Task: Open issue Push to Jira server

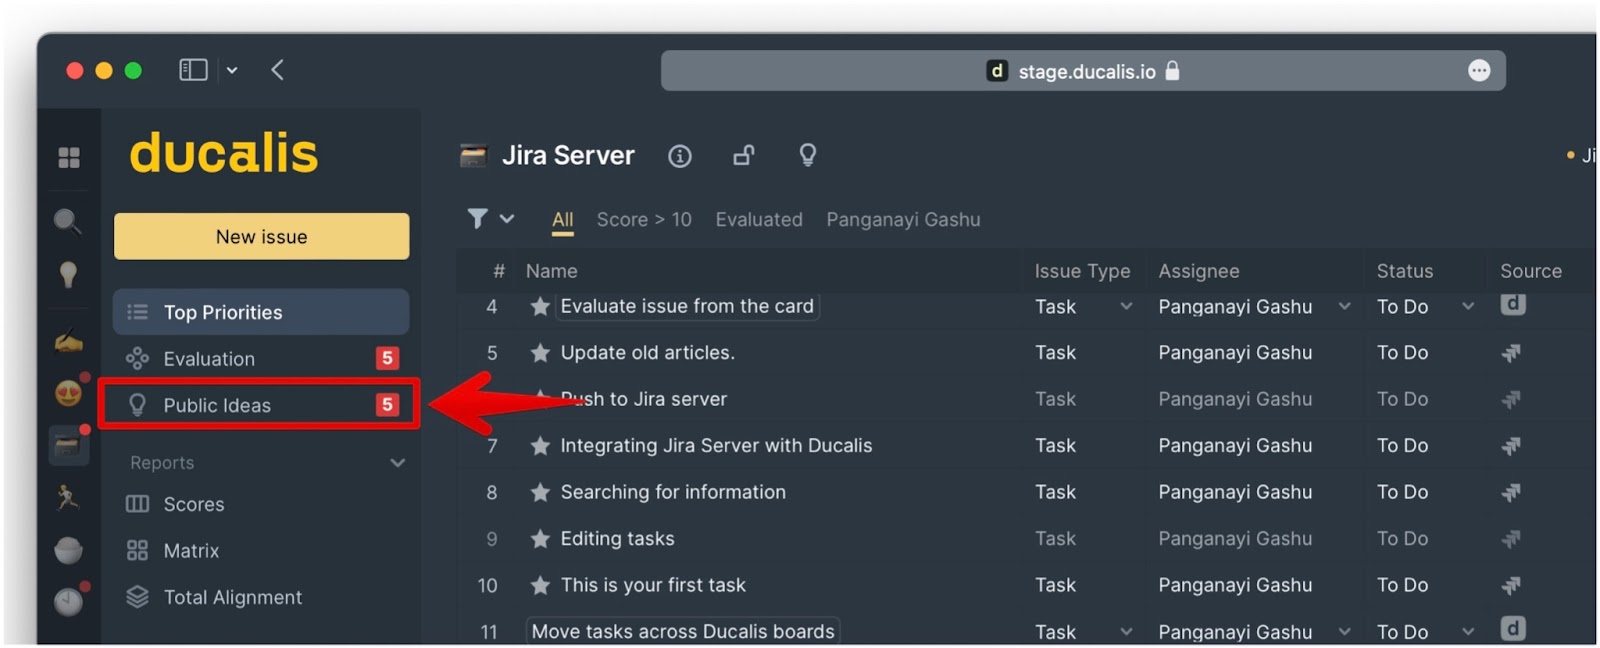Action: [643, 399]
